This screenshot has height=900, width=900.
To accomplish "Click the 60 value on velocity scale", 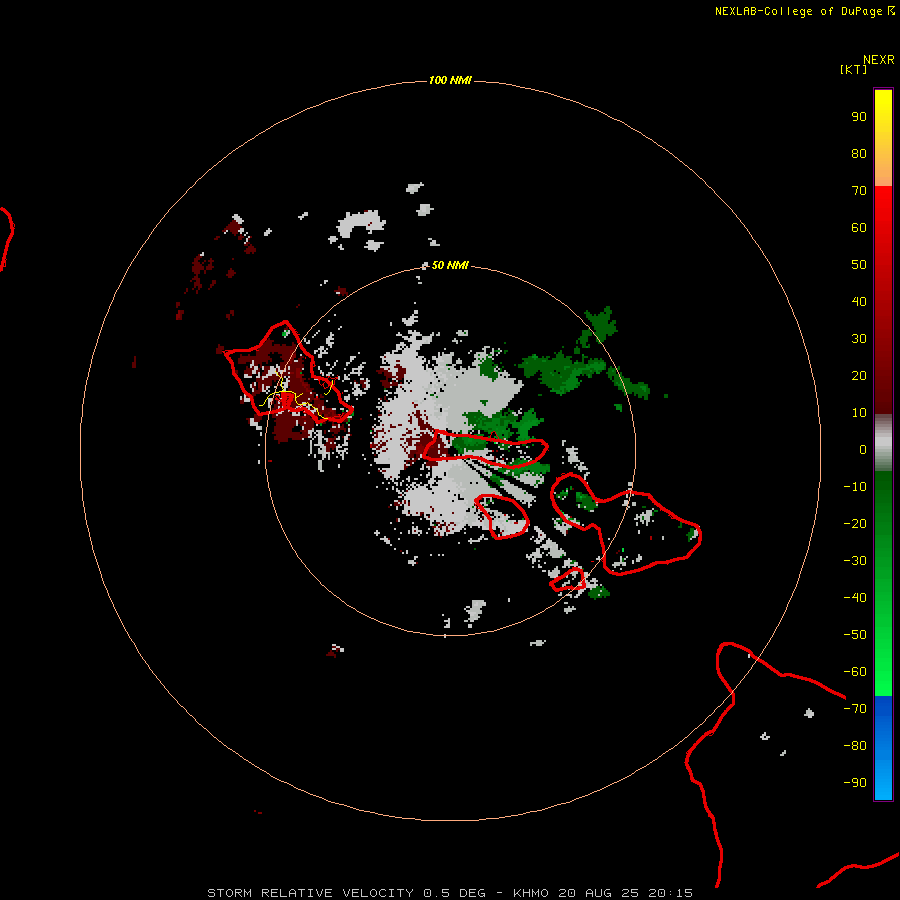I will pyautogui.click(x=859, y=227).
